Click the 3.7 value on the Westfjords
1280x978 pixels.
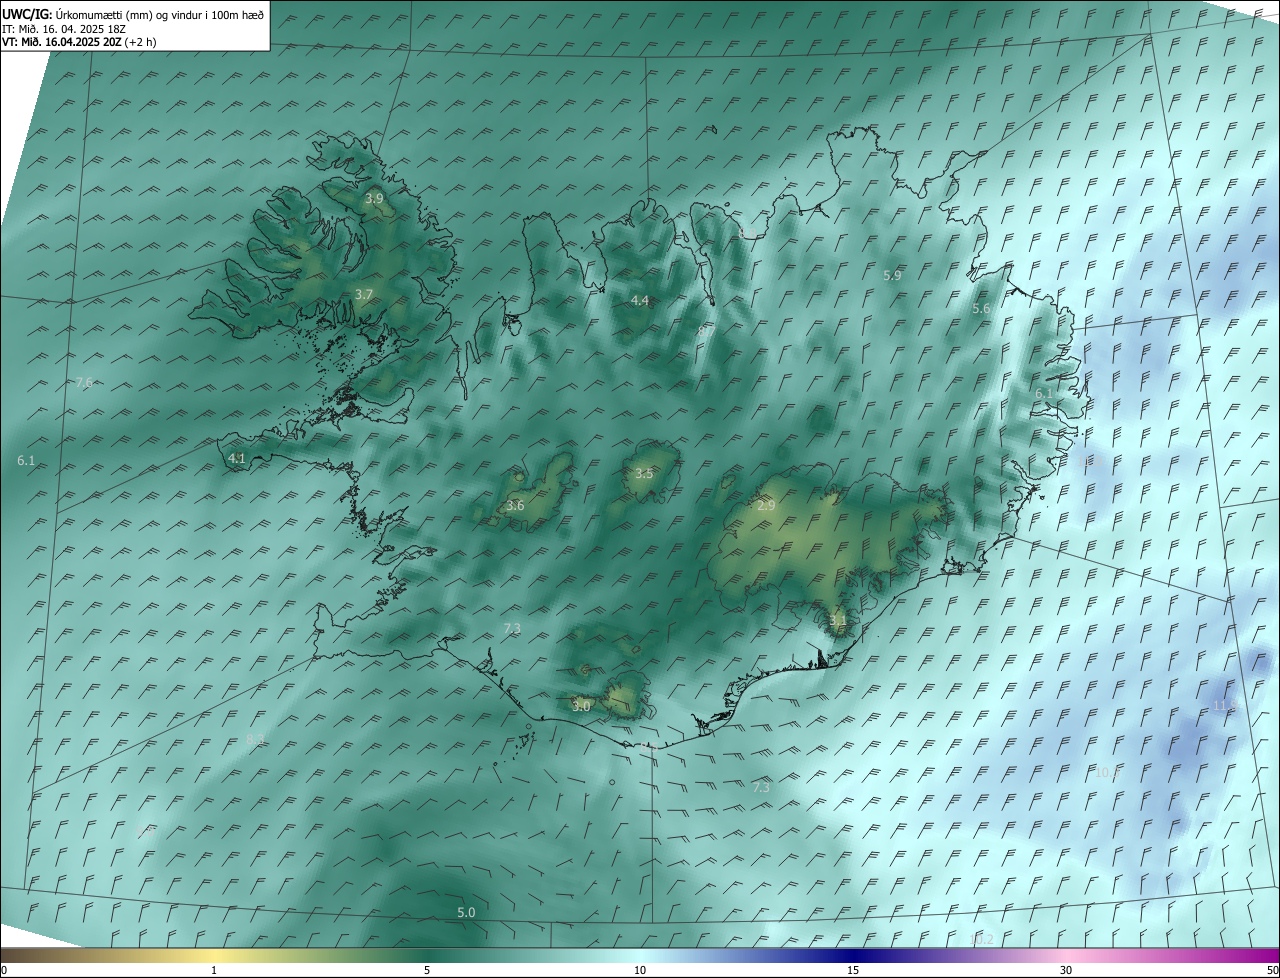pos(364,294)
